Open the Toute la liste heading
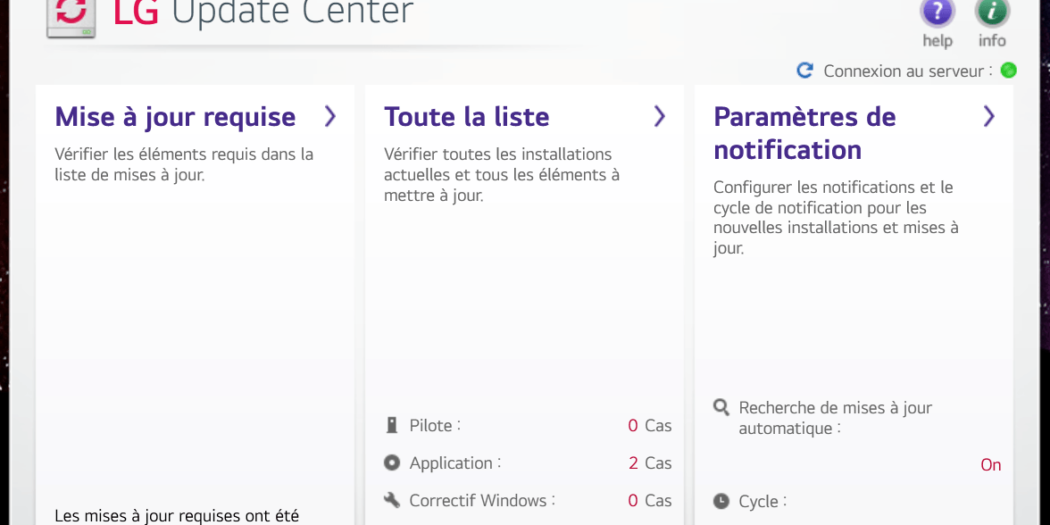The image size is (1050, 525). [x=467, y=117]
